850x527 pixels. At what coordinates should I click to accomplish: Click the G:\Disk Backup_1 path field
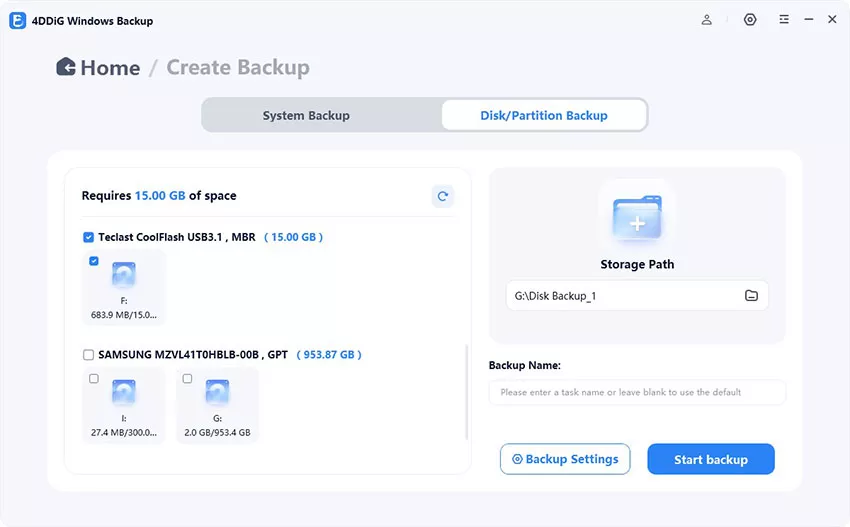point(637,295)
